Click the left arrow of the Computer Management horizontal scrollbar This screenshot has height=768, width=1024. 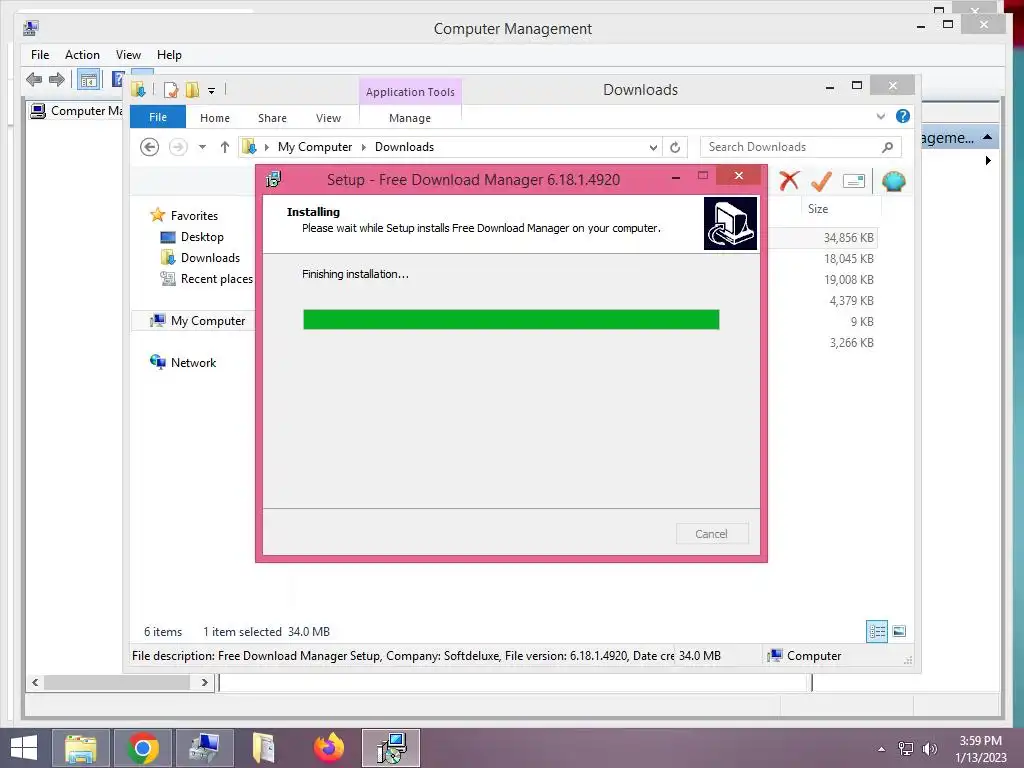35,682
